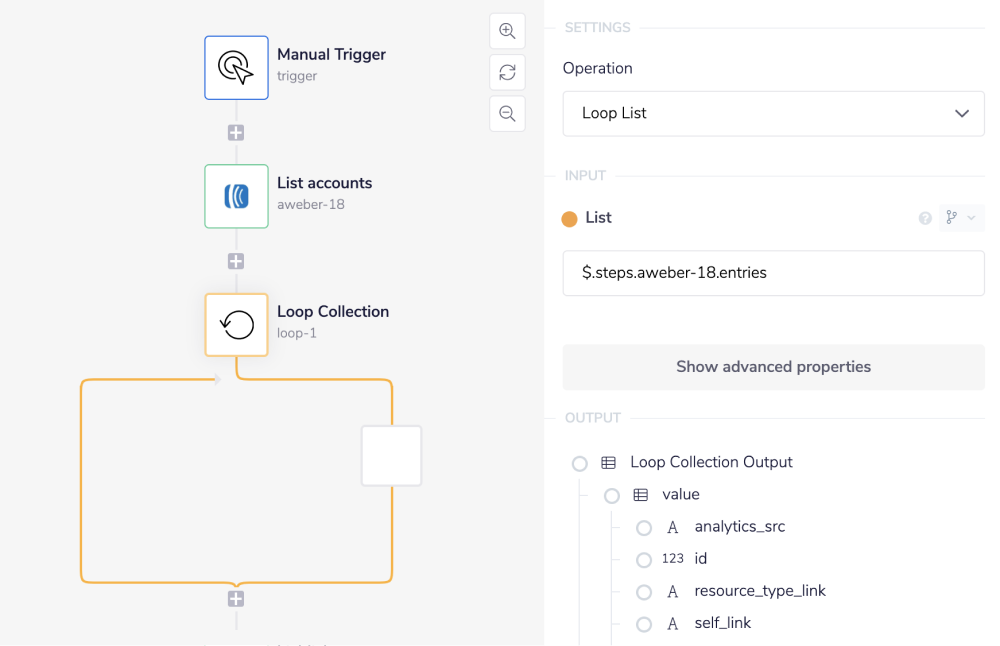The height and width of the screenshot is (646, 1000).
Task: Open the Operation dropdown showing Loop List
Action: pos(773,114)
